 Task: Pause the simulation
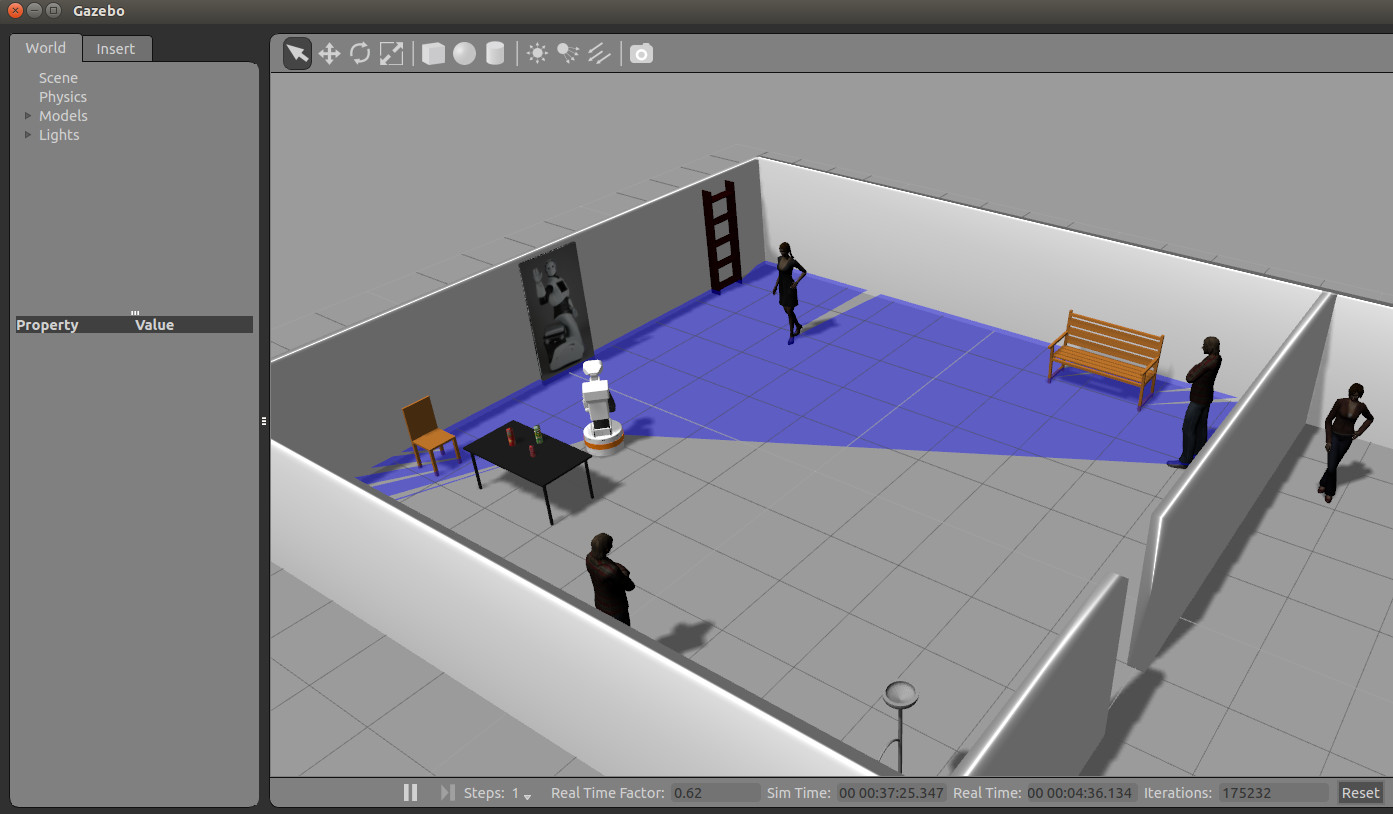coord(410,793)
